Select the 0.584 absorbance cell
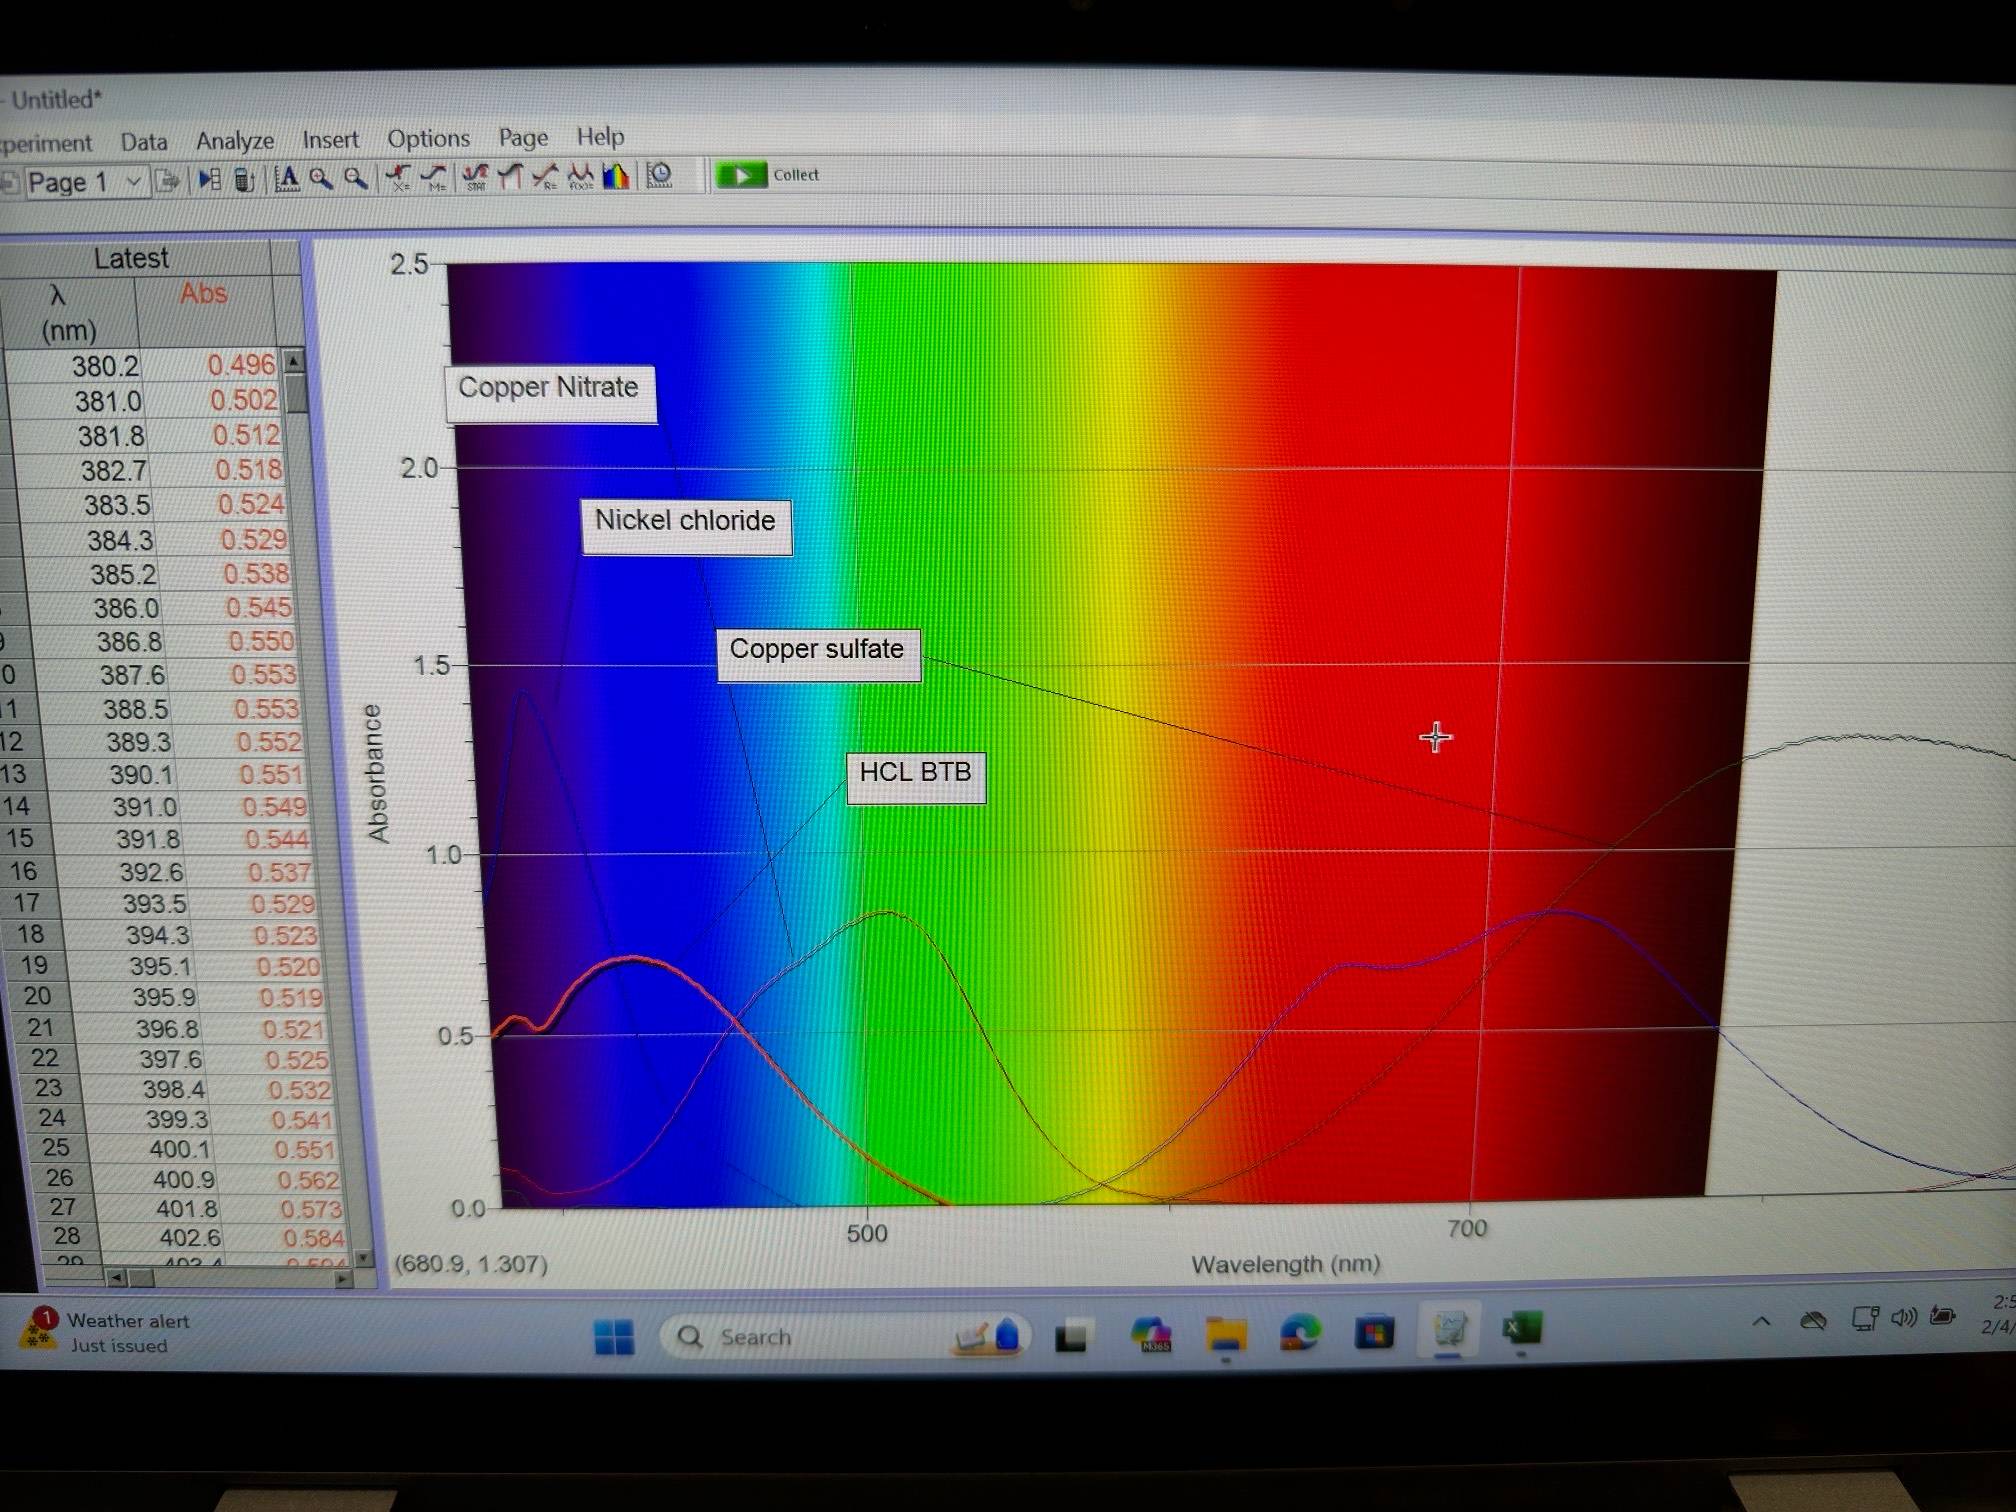Screen dimensions: 2016x1512 tap(313, 1238)
